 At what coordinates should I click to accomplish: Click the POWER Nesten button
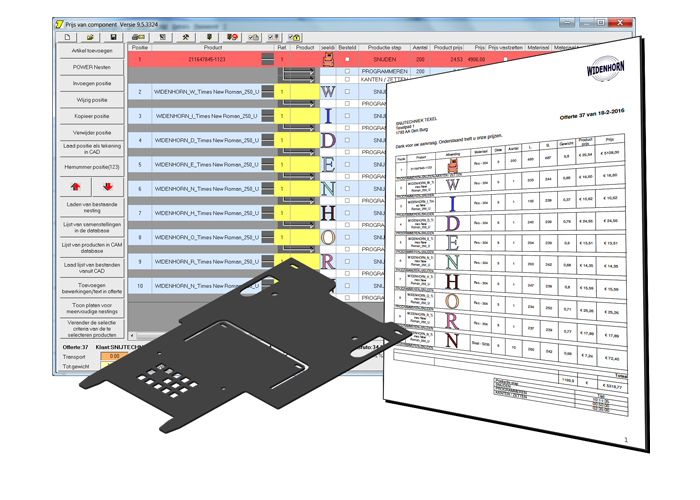(x=92, y=67)
